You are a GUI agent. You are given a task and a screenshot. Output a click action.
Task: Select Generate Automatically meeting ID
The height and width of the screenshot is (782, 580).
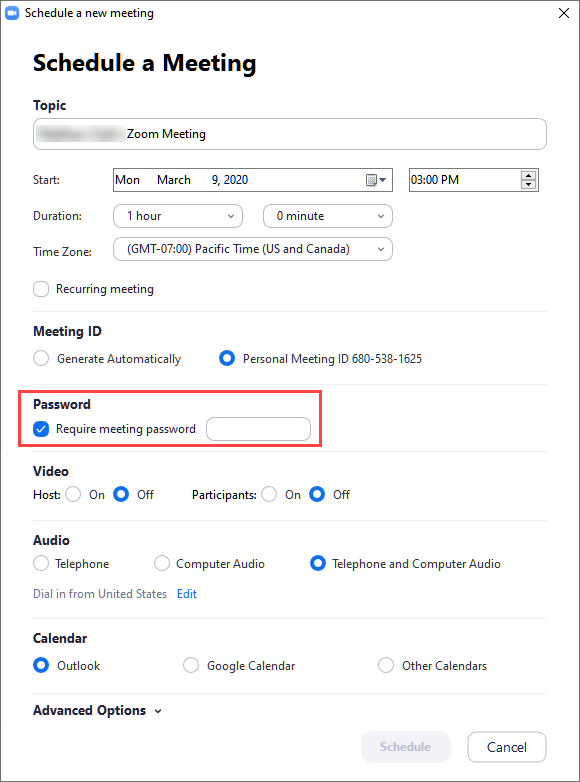[41, 359]
